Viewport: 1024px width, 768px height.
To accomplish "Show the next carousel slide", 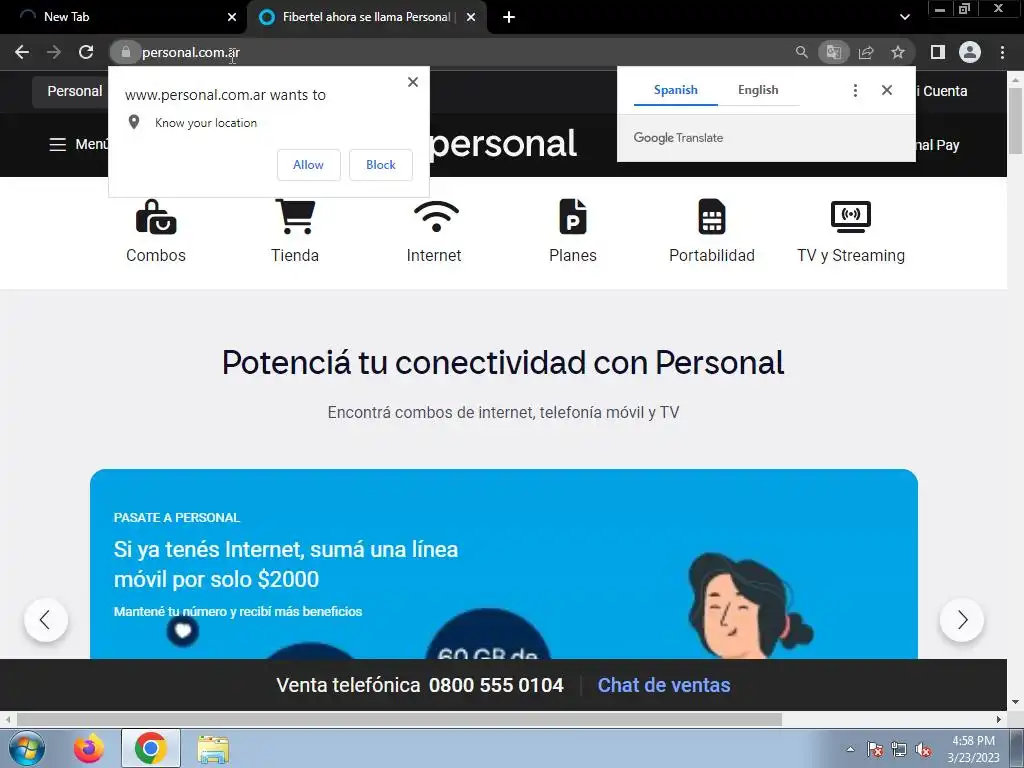I will point(961,620).
